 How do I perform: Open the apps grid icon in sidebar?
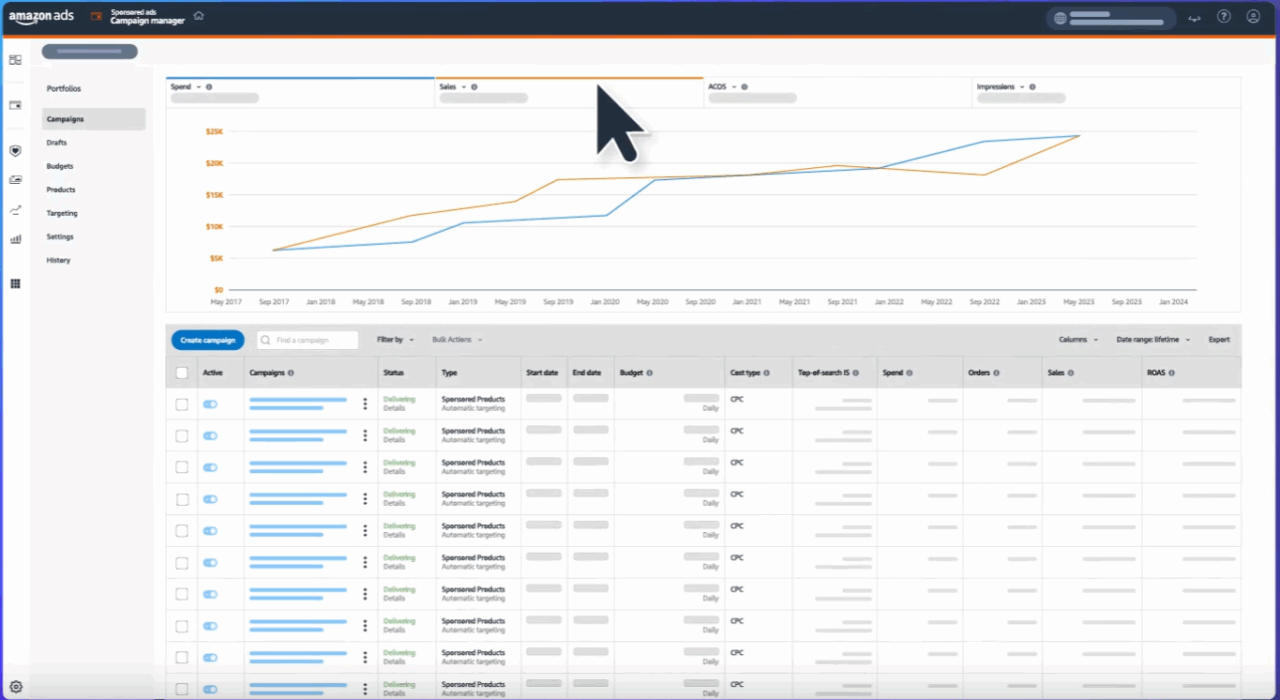click(x=15, y=284)
